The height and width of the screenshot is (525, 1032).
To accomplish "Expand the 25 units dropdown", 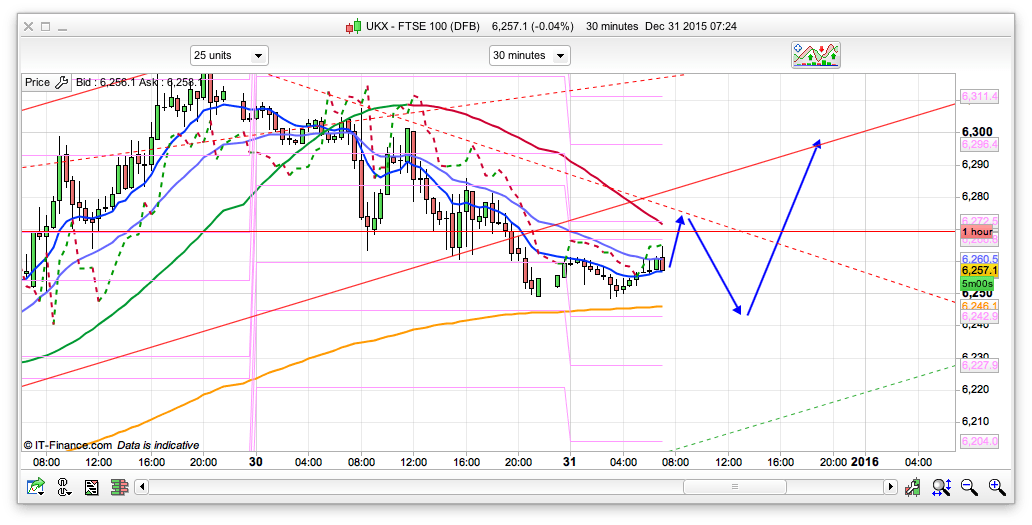I will (229, 55).
